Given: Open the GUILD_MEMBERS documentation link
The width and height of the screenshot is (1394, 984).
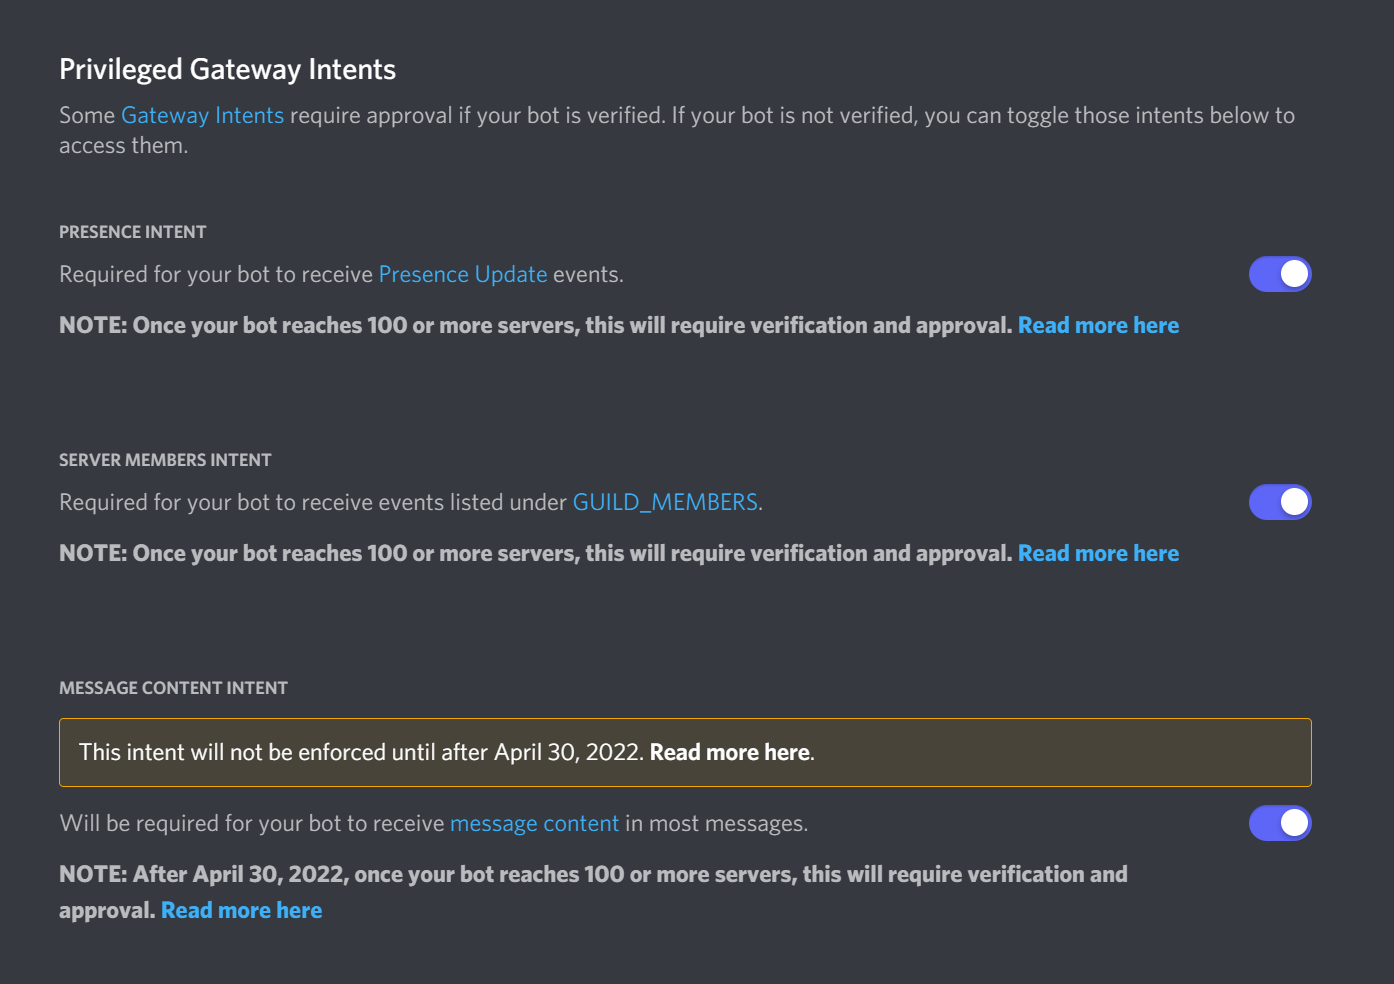Looking at the screenshot, I should tap(664, 501).
